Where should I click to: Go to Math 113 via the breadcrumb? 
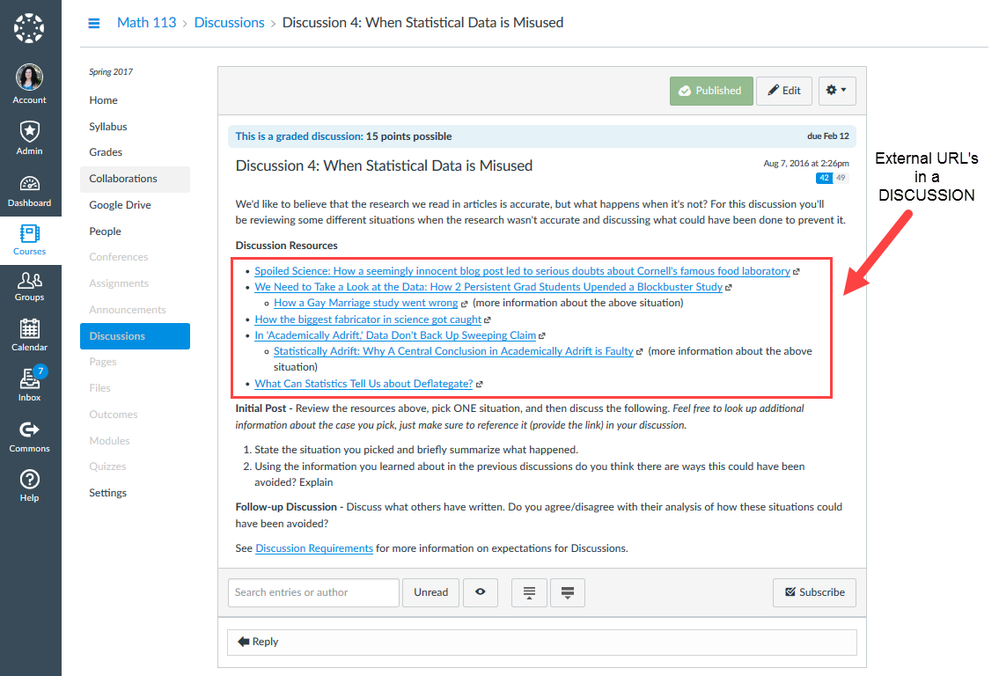(x=146, y=22)
